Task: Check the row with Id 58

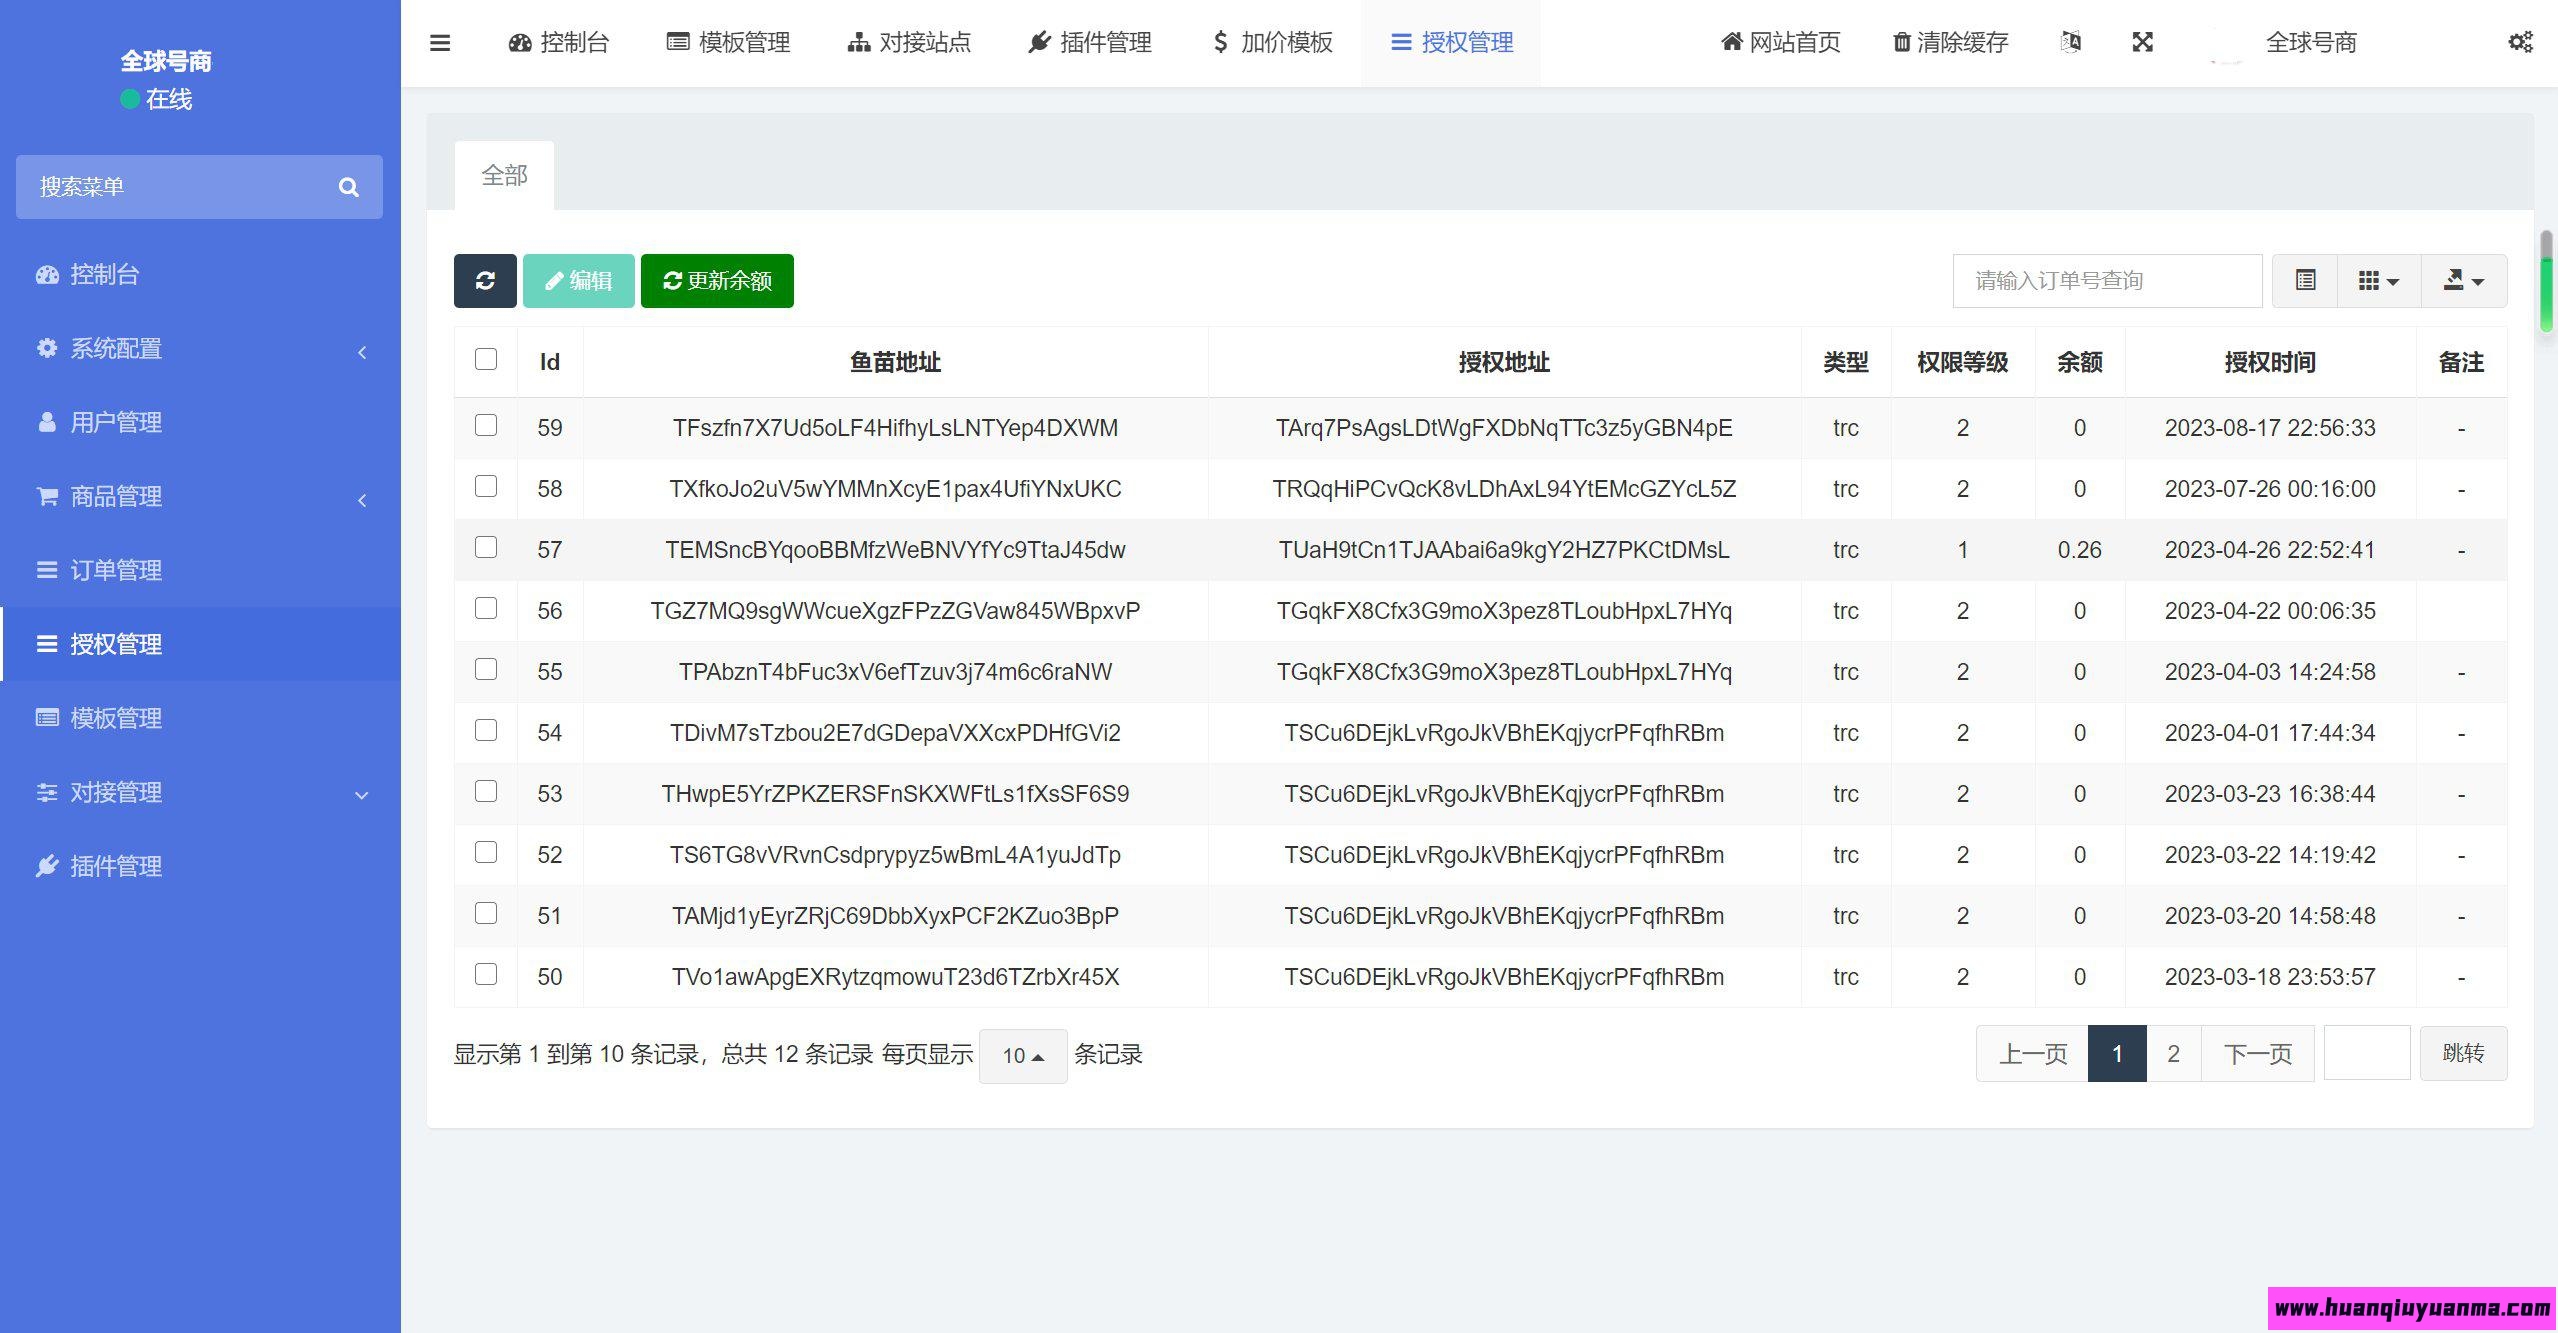Action: pyautogui.click(x=486, y=486)
